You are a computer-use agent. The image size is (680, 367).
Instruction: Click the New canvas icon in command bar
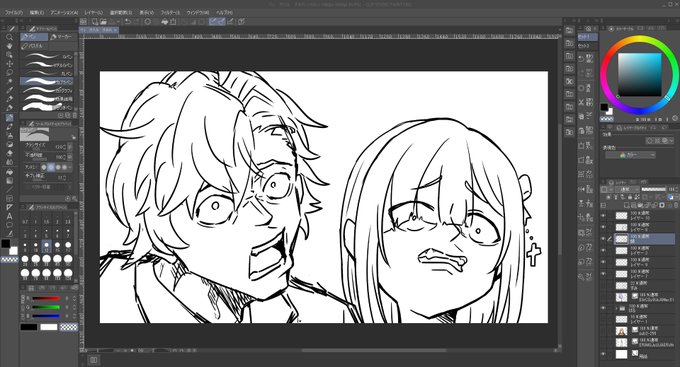pos(95,21)
